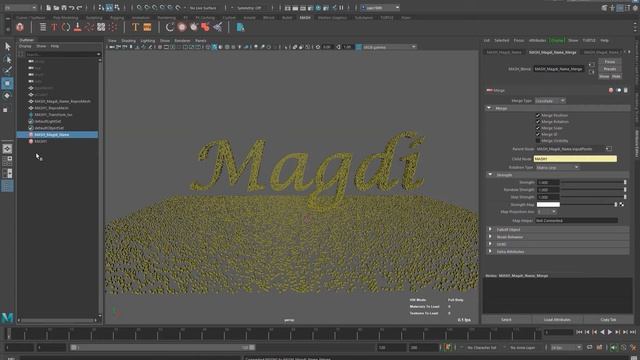Click the paper plane MASH shelf icon

click(218, 27)
